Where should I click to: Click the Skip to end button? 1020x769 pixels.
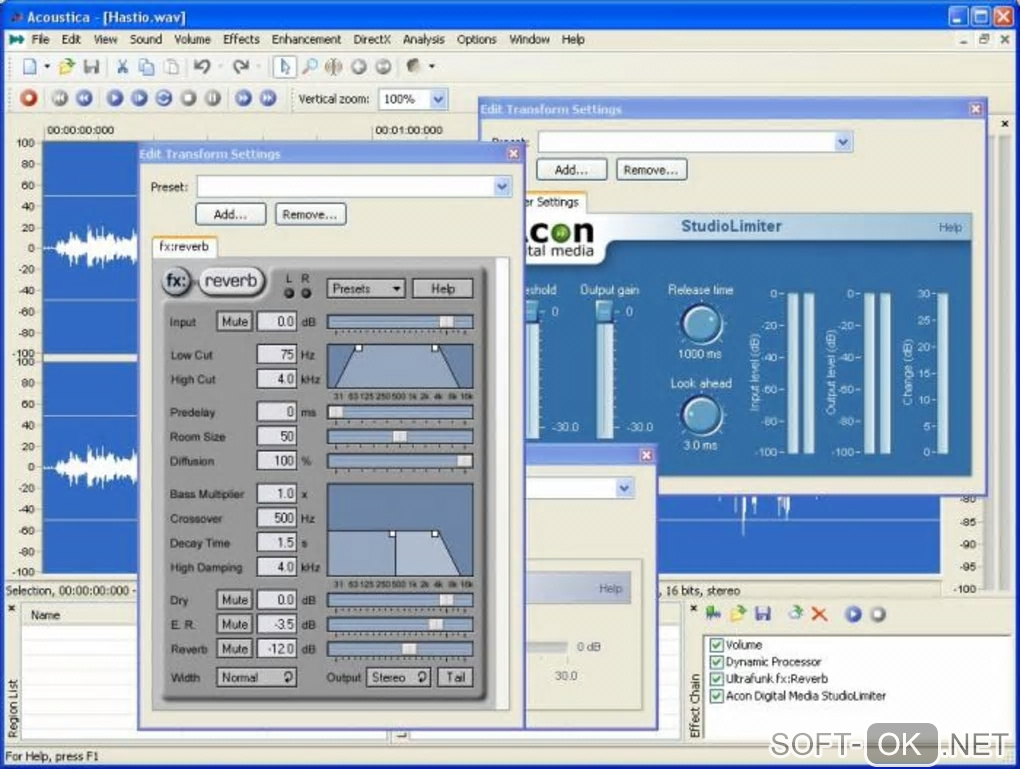click(x=268, y=98)
